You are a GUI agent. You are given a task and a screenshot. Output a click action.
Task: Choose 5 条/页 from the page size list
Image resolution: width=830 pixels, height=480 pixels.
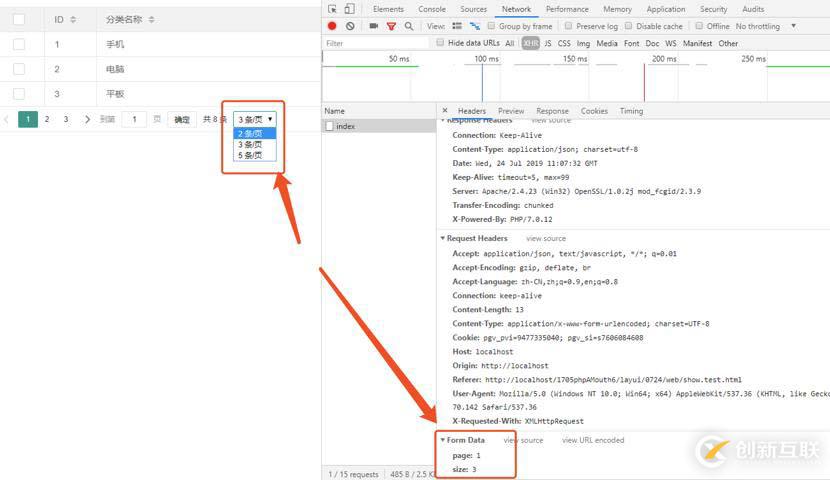click(x=250, y=155)
